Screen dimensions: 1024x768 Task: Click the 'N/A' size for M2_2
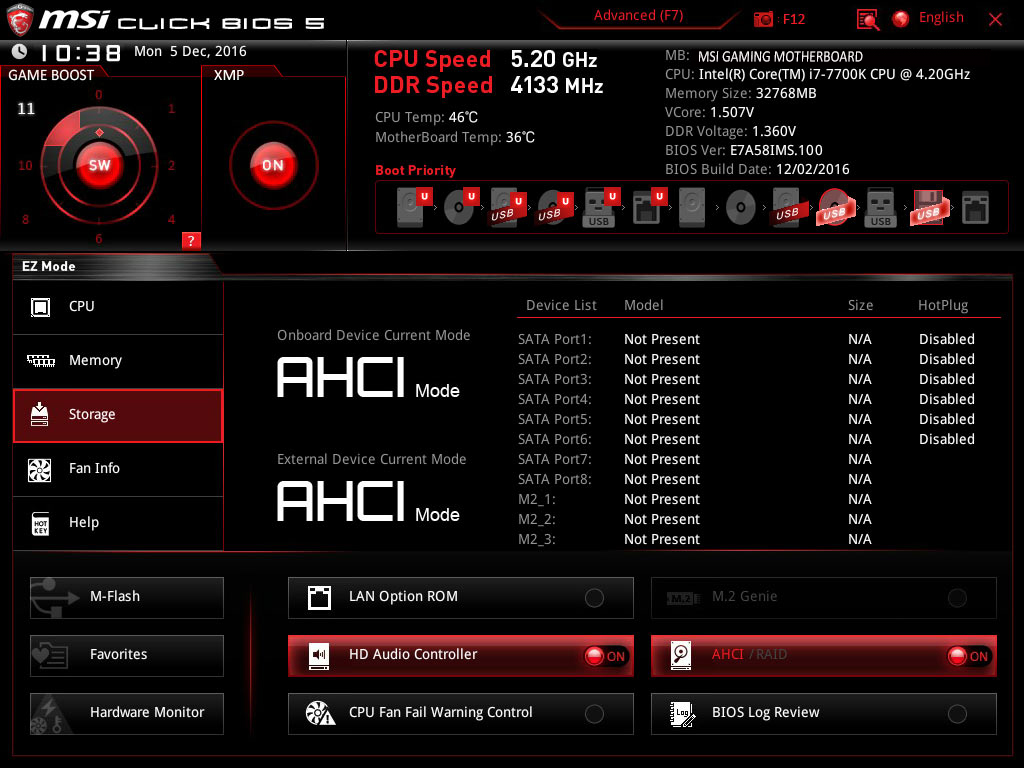coord(859,519)
